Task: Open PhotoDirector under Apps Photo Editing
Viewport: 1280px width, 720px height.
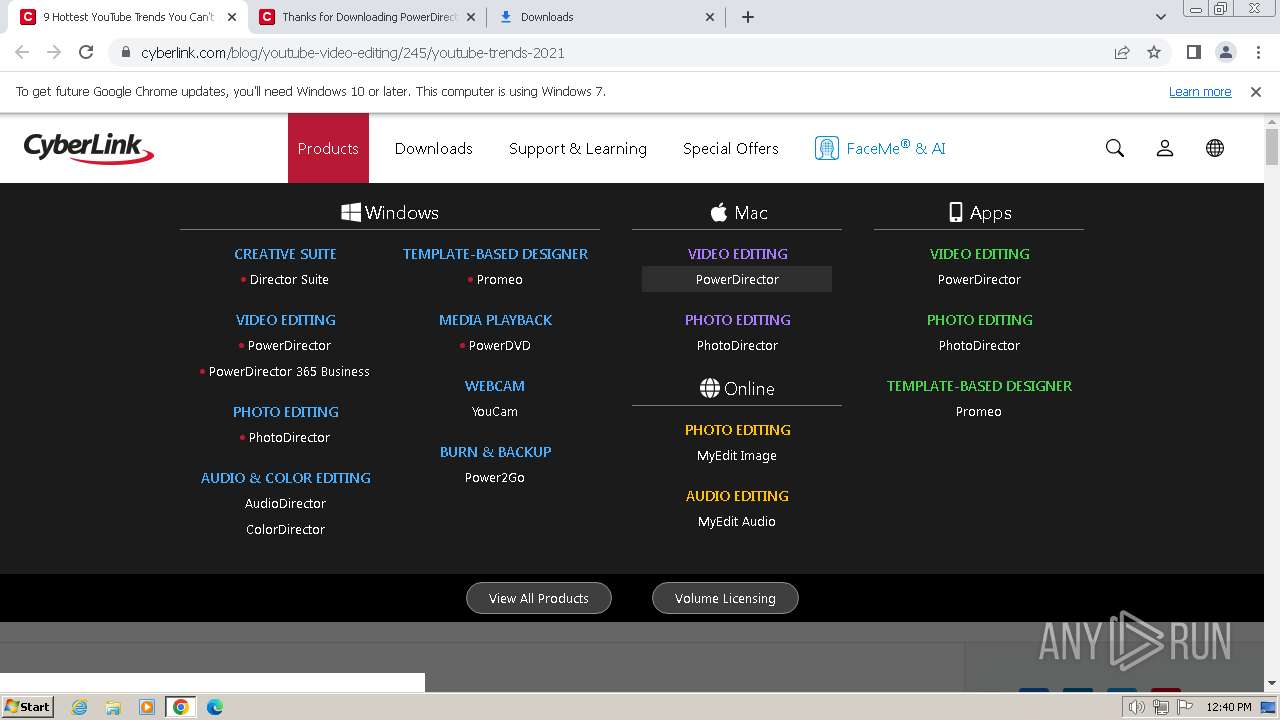Action: (x=979, y=346)
